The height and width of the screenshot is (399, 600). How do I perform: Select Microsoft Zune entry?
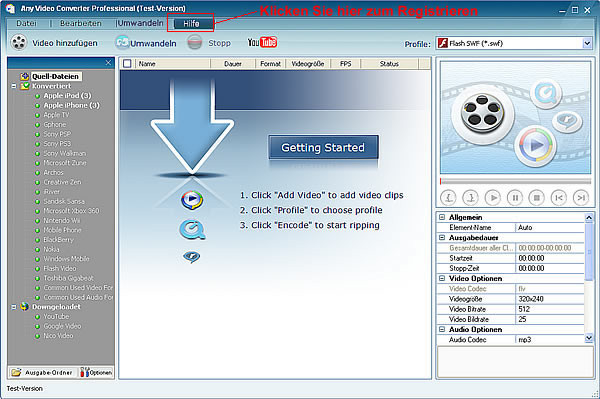(x=65, y=163)
